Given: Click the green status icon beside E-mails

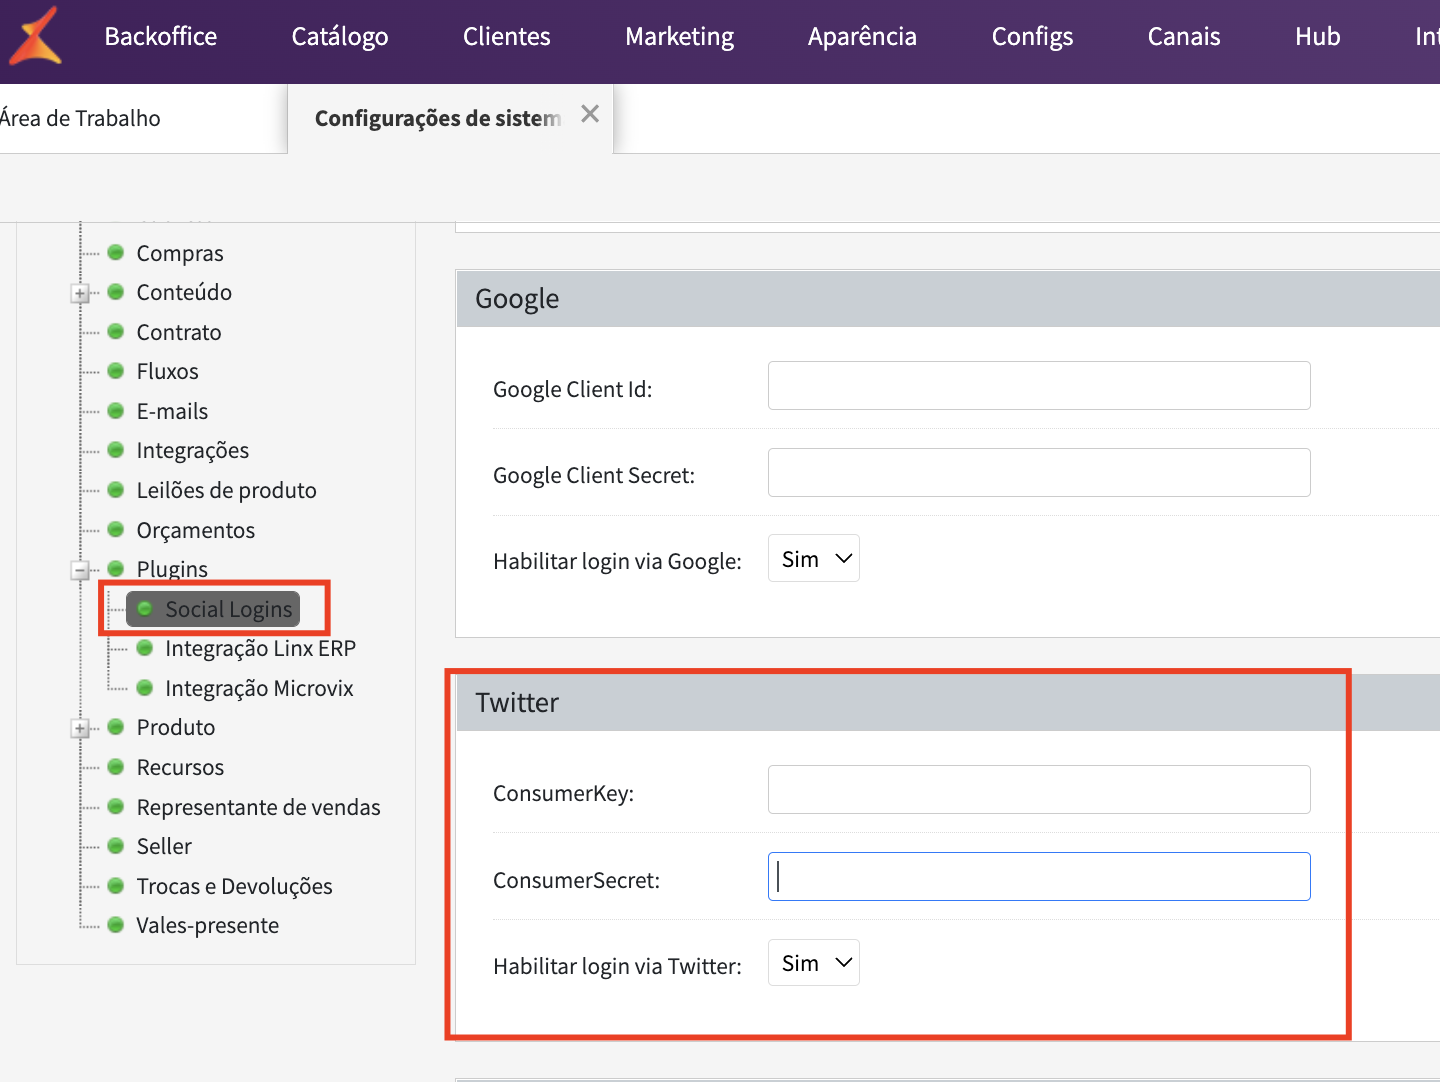Looking at the screenshot, I should pos(116,410).
